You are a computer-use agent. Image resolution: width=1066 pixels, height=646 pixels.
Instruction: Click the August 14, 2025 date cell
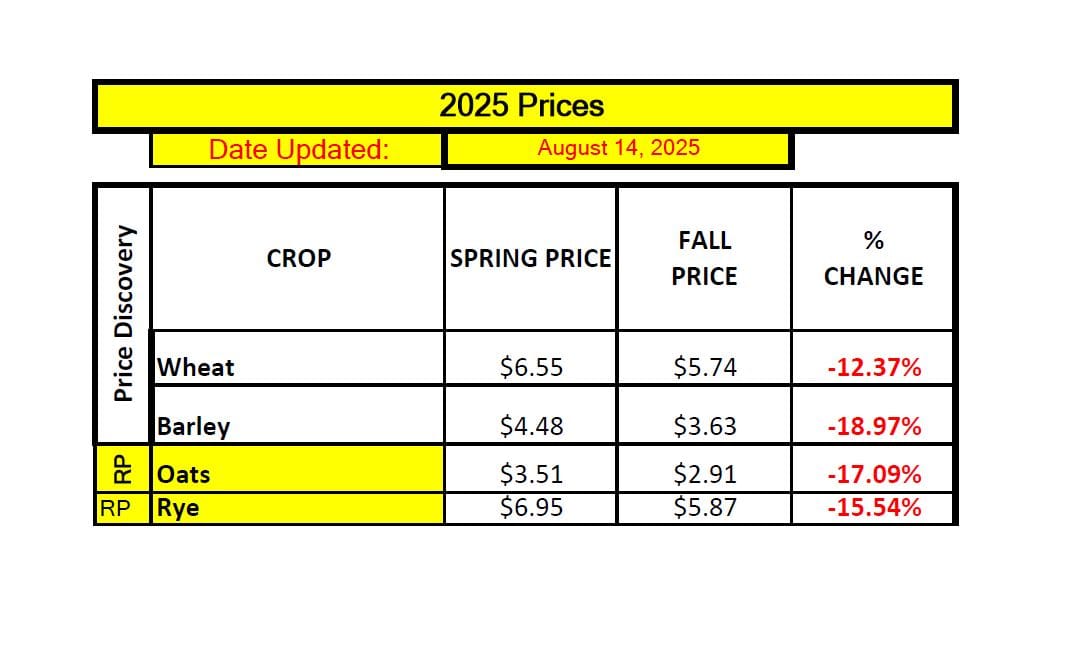click(x=617, y=149)
